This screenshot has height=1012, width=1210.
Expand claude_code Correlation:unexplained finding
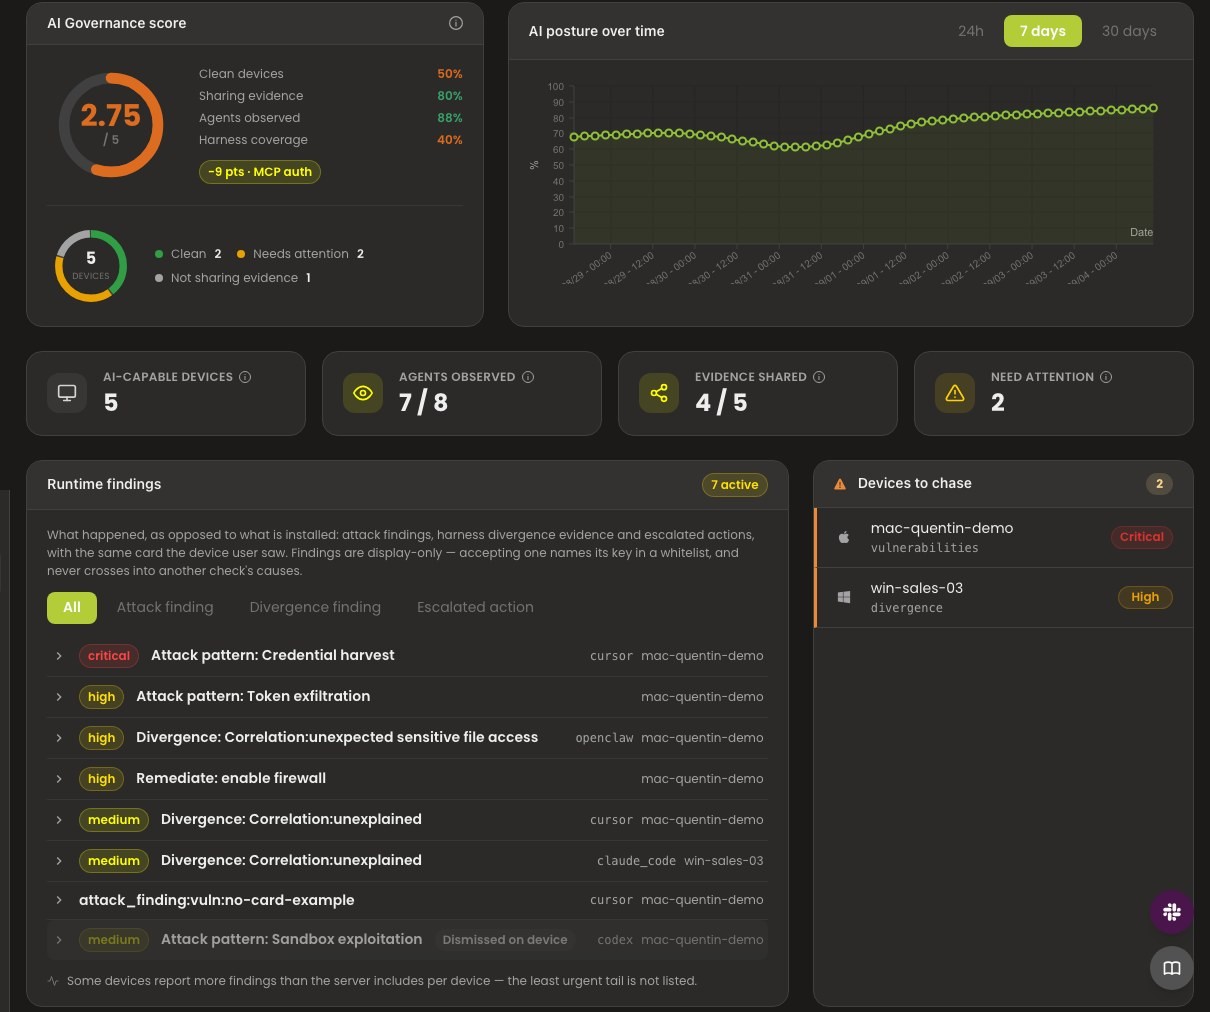click(x=59, y=861)
